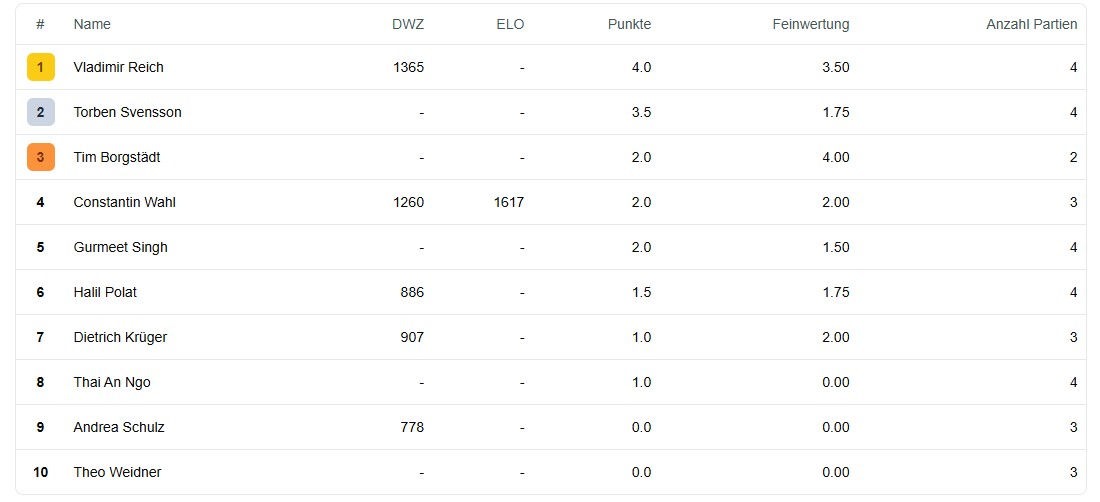Sort by the Name column header

tap(92, 24)
